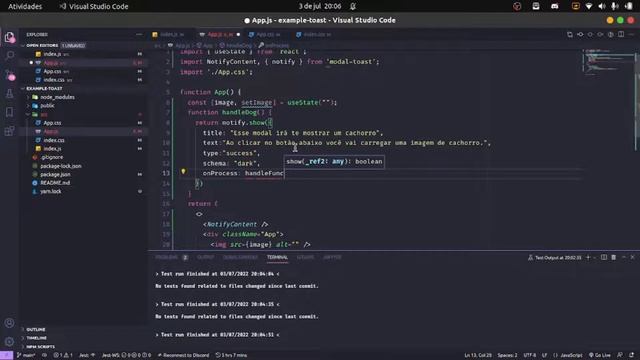Open the Manage gear icon
Screen dimensions: 640x360
(x=9, y=341)
